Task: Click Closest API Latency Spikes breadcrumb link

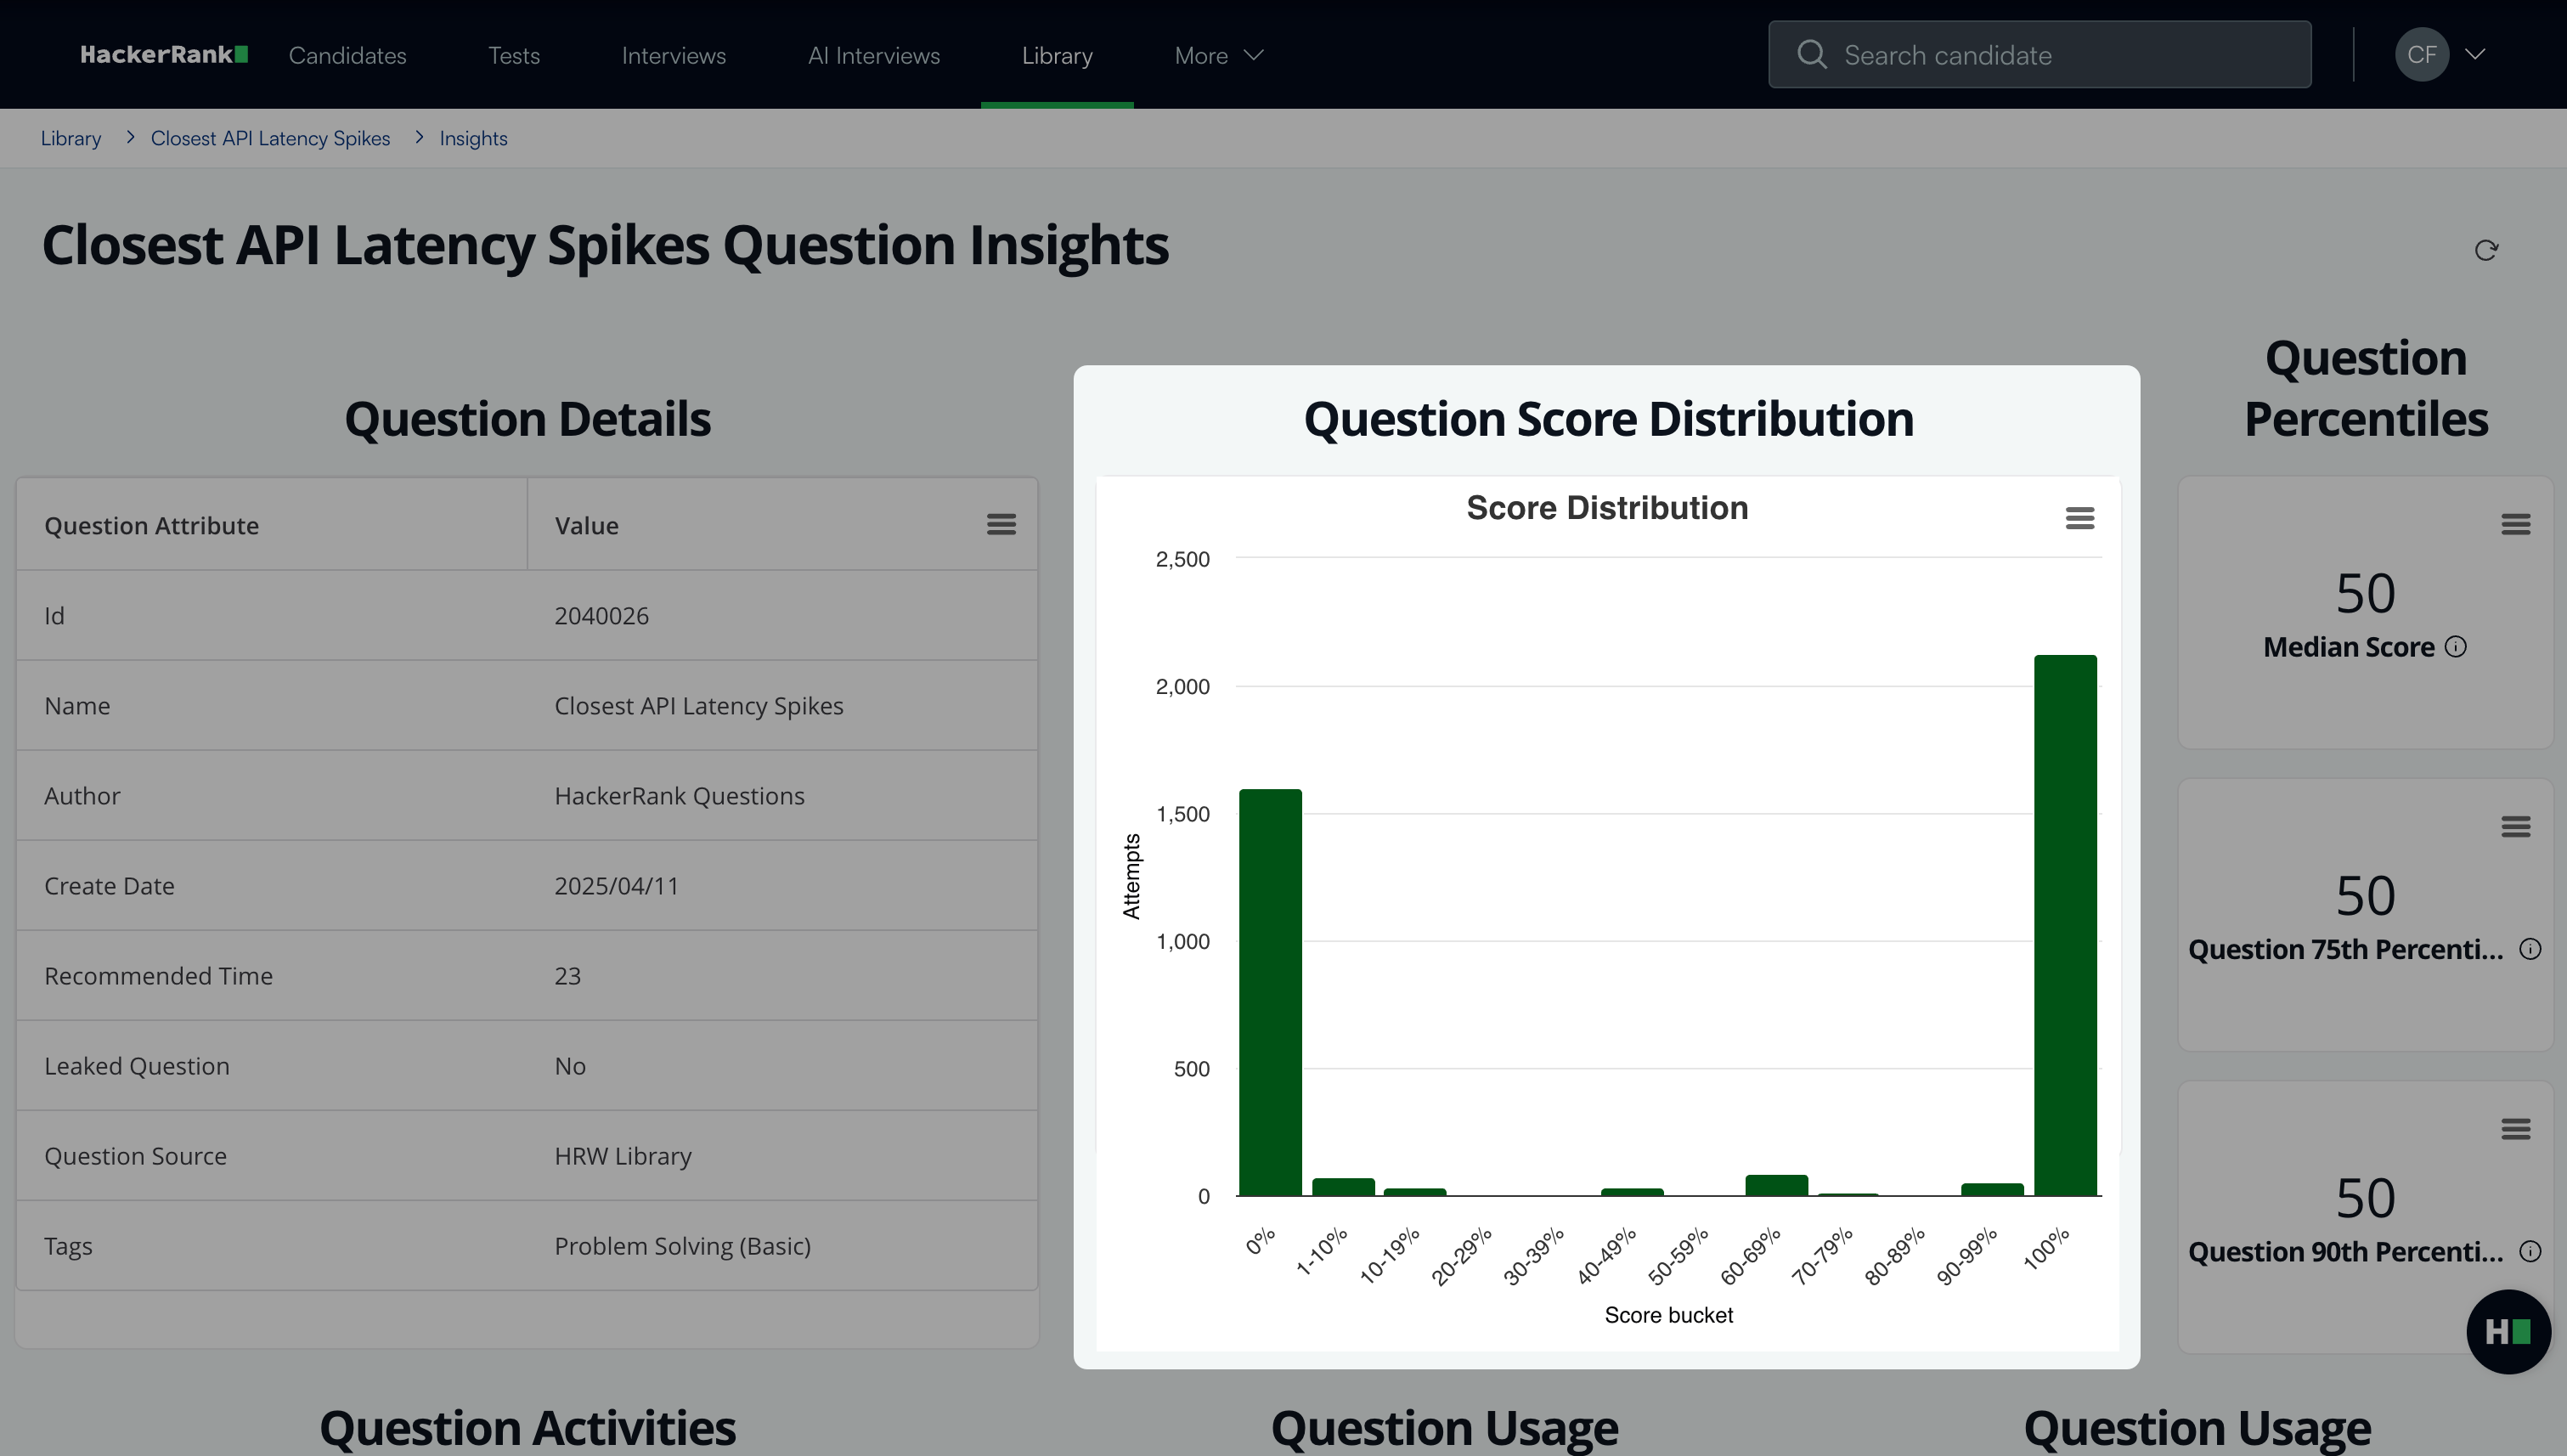Action: click(x=270, y=138)
